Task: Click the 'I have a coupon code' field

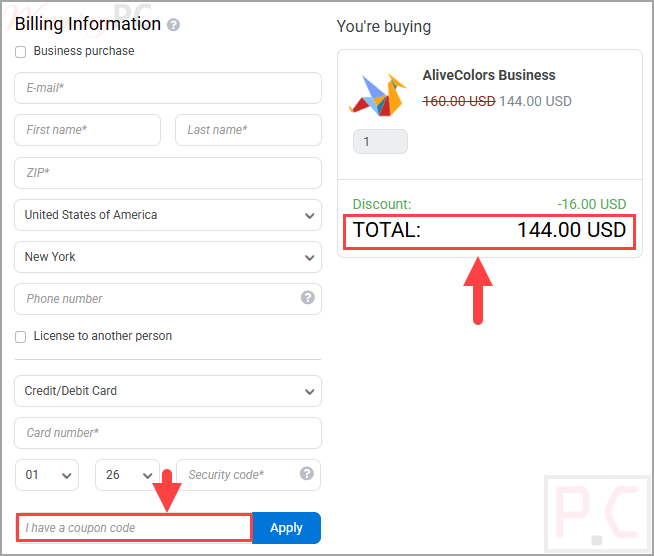Action: 134,528
